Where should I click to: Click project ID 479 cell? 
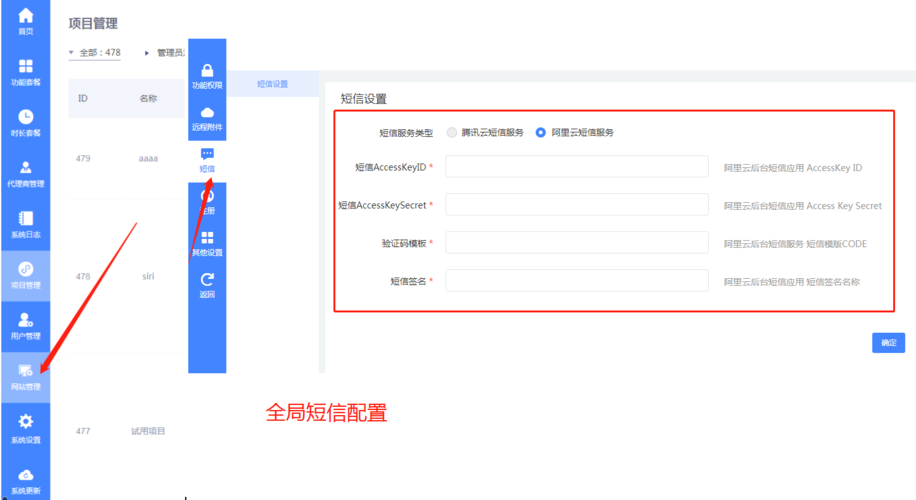(83, 158)
